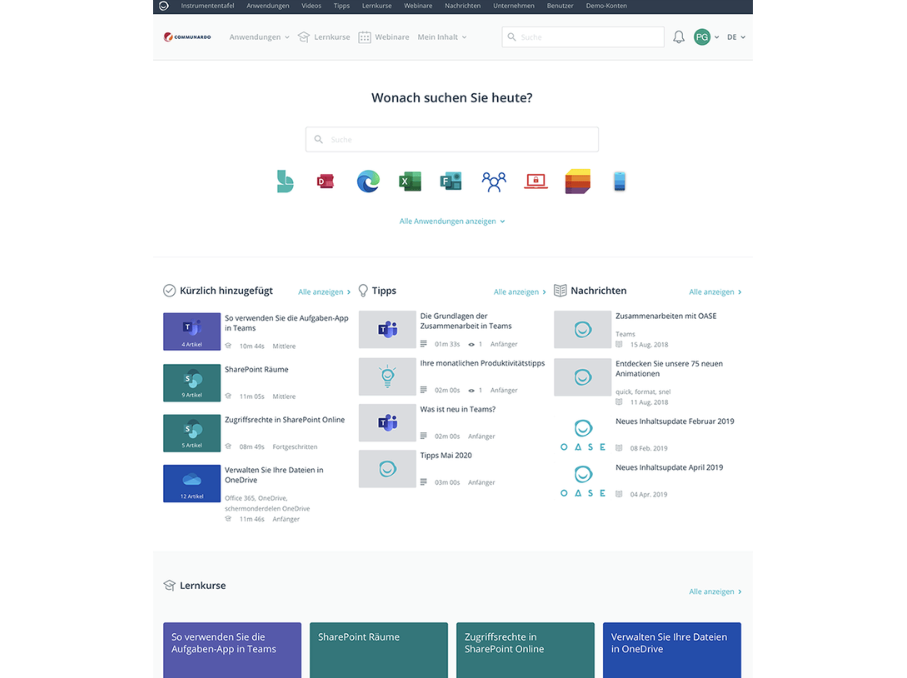The image size is (907, 678).
Task: Open the Microsoft Edge application icon
Action: (367, 181)
